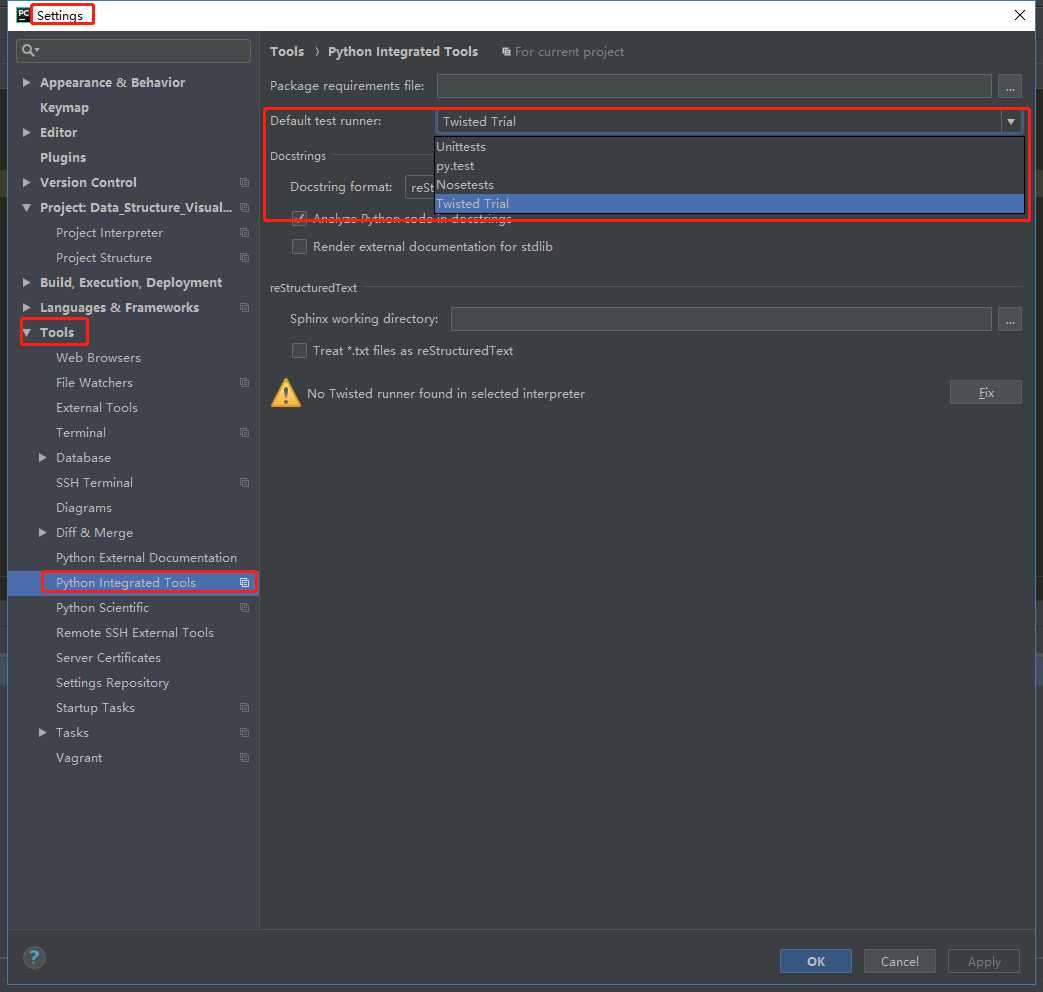This screenshot has width=1043, height=992.
Task: Expand the Languages & Frameworks section
Action: point(27,307)
